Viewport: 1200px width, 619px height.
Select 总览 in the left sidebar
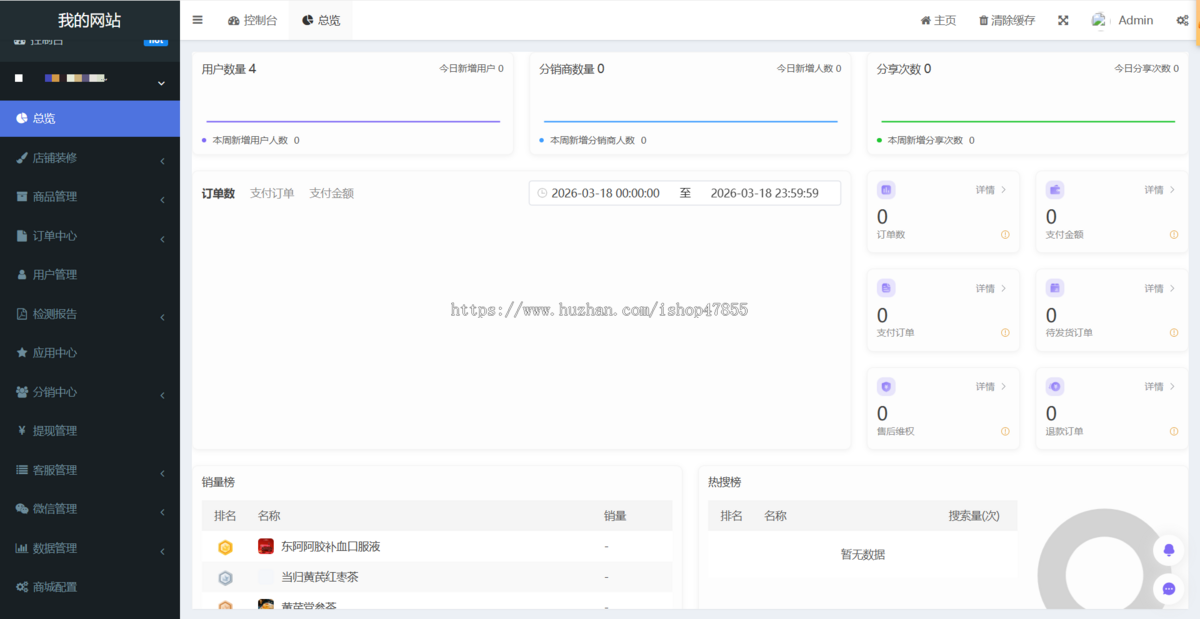pos(90,118)
